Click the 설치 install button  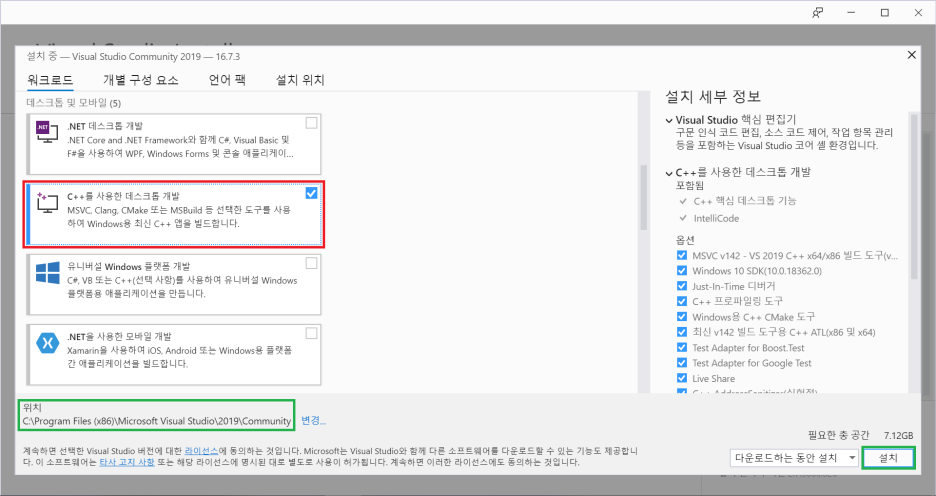click(888, 458)
